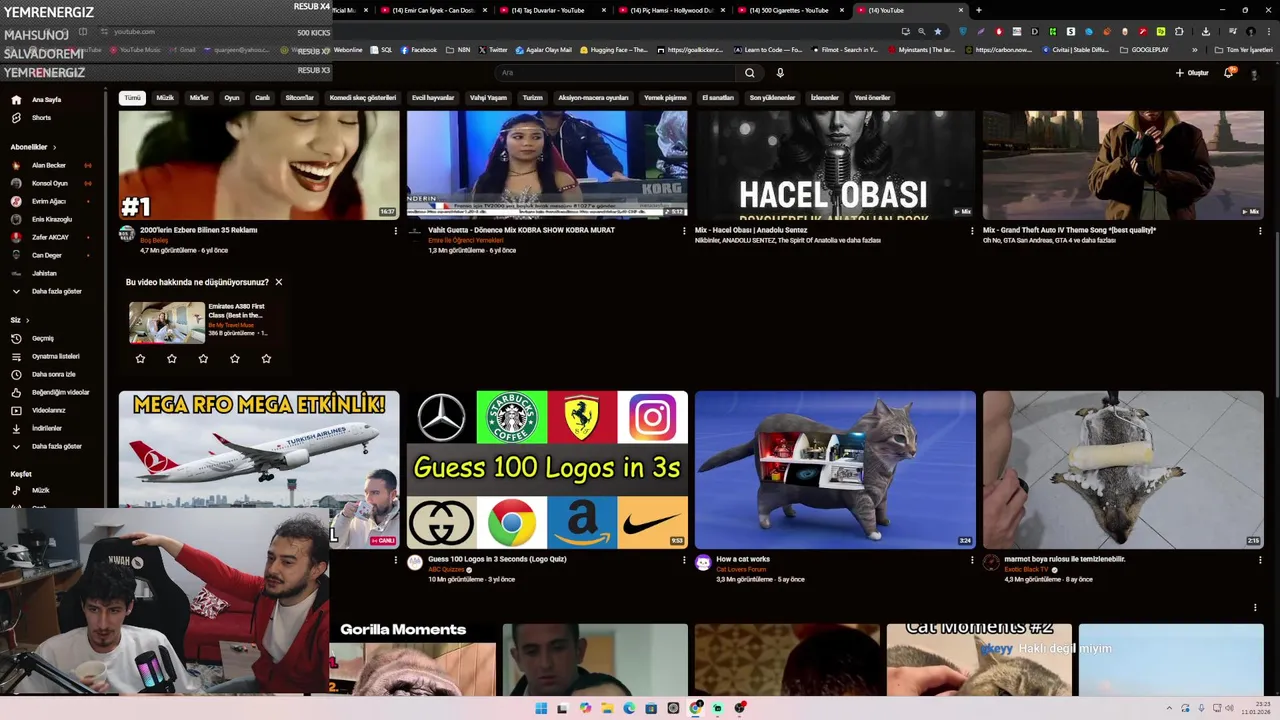
Task: Open Zafer AKCAY channel subscription
Action: point(50,237)
